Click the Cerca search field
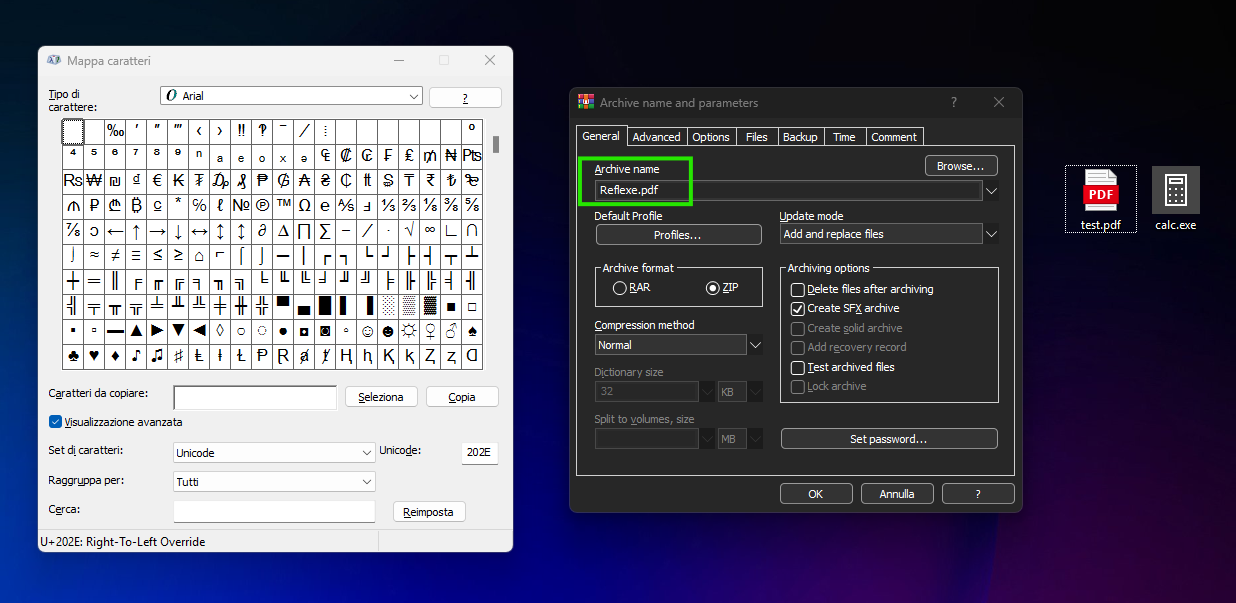This screenshot has width=1236, height=603. pos(274,512)
